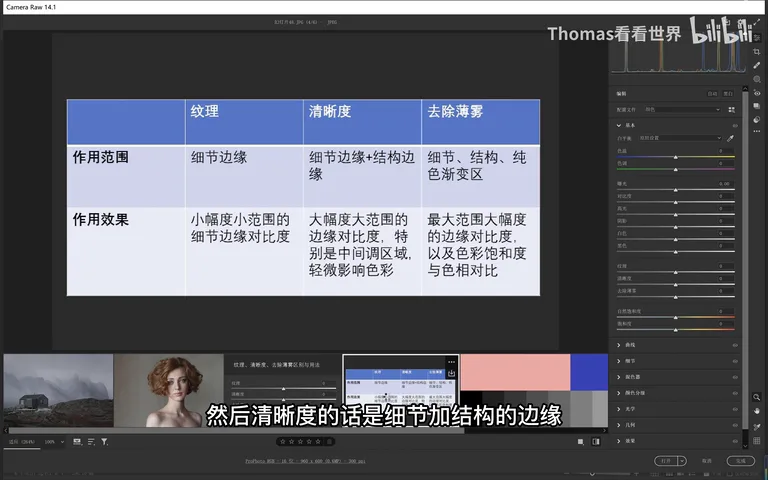Switch to single view mode icon
Viewport: 768px width, 480px height.
580,442
